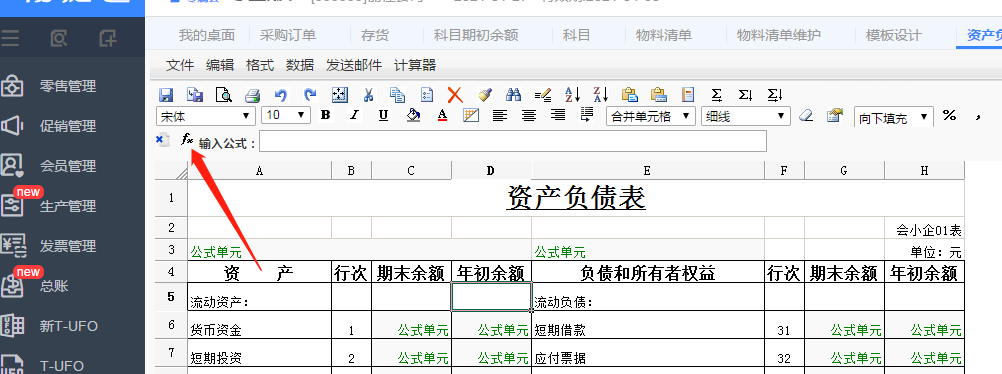Cut the selection with the scissors icon
Image resolution: width=1002 pixels, height=374 pixels.
click(x=369, y=95)
